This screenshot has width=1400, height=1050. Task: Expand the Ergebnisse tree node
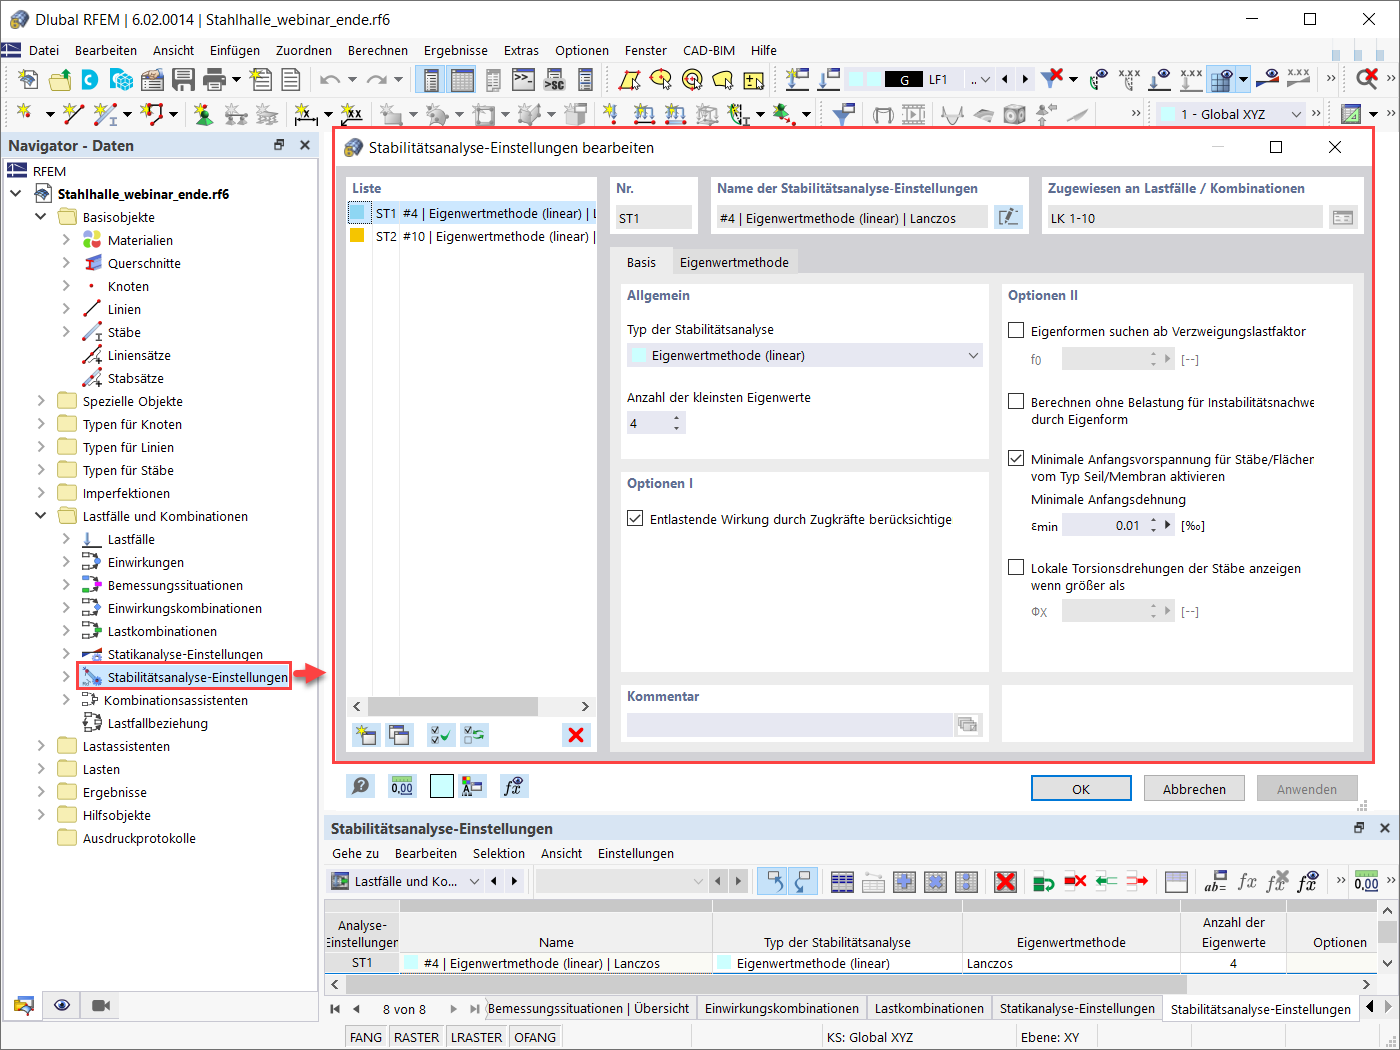[x=41, y=792]
